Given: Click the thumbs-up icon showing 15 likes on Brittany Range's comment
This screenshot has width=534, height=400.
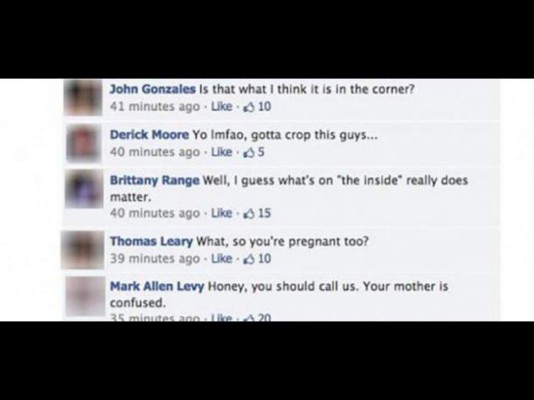Looking at the screenshot, I should [249, 213].
